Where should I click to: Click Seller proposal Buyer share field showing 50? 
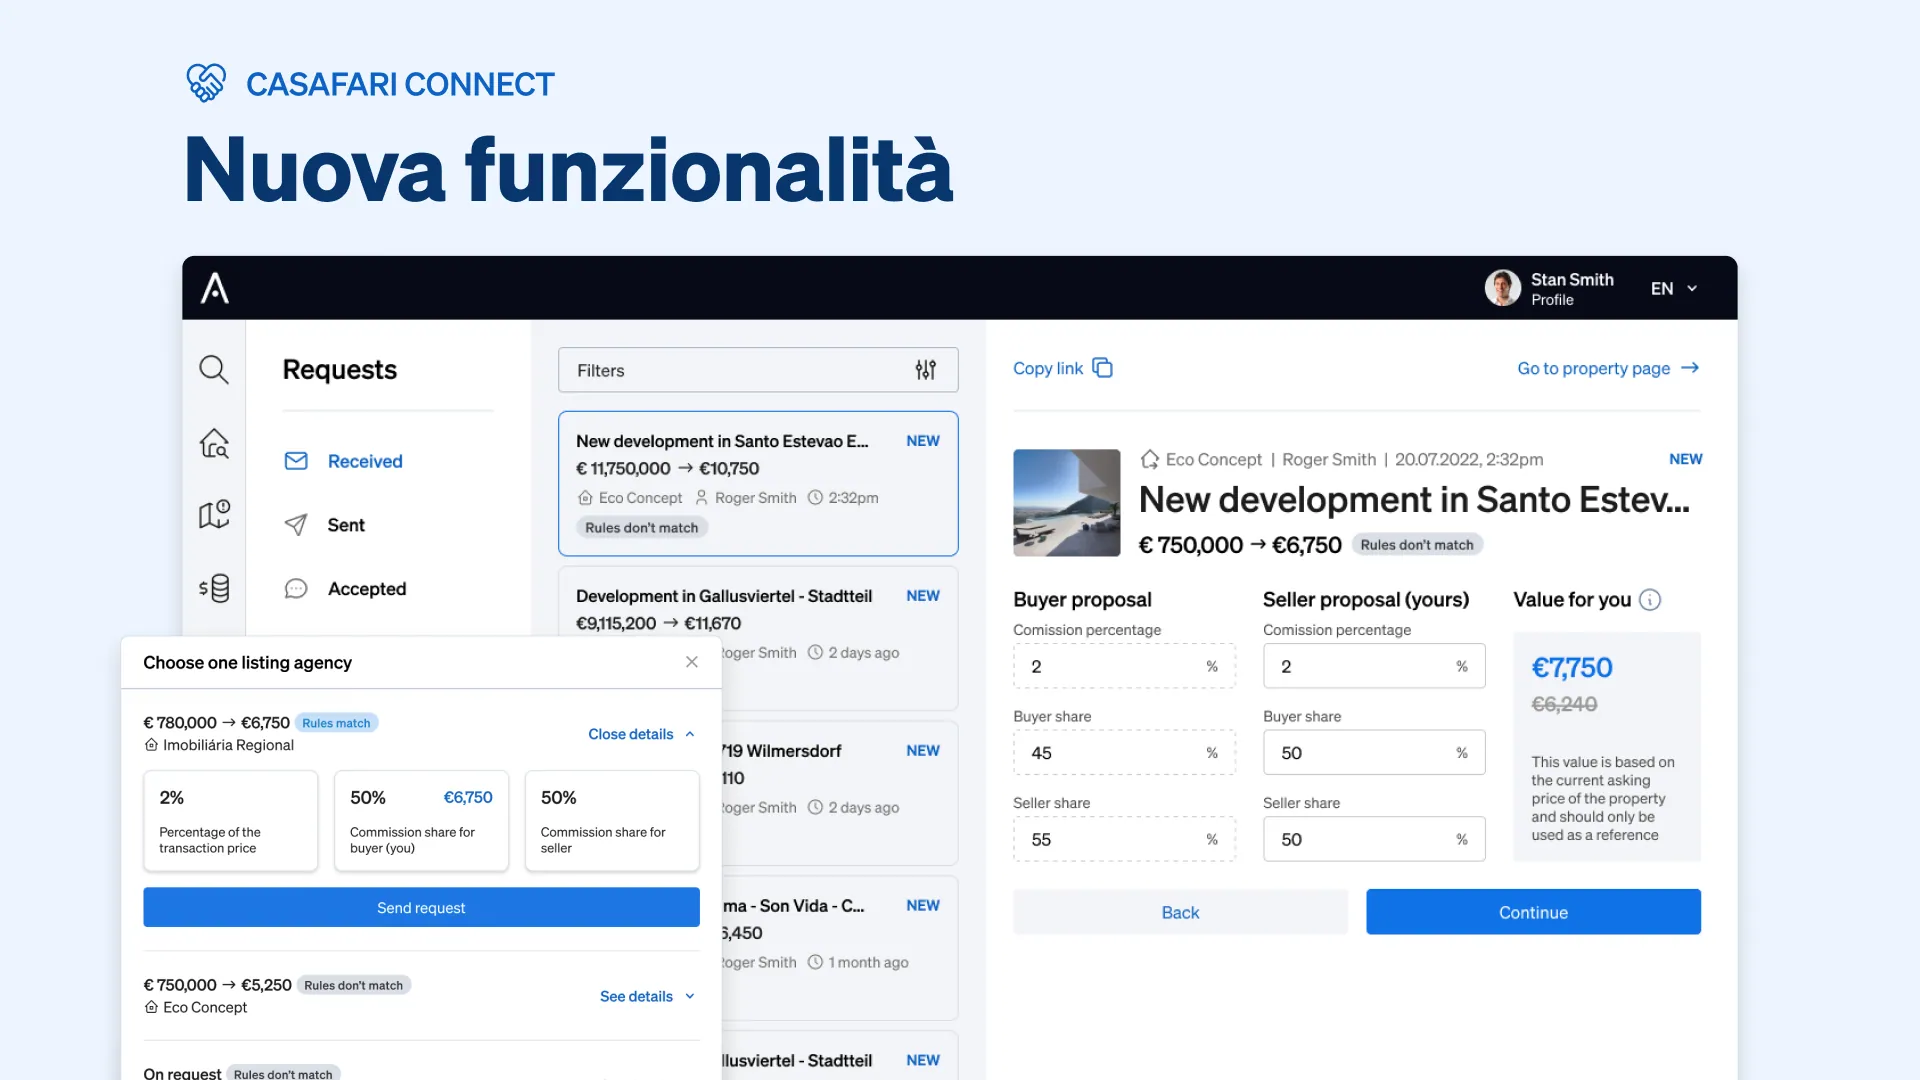click(1374, 753)
